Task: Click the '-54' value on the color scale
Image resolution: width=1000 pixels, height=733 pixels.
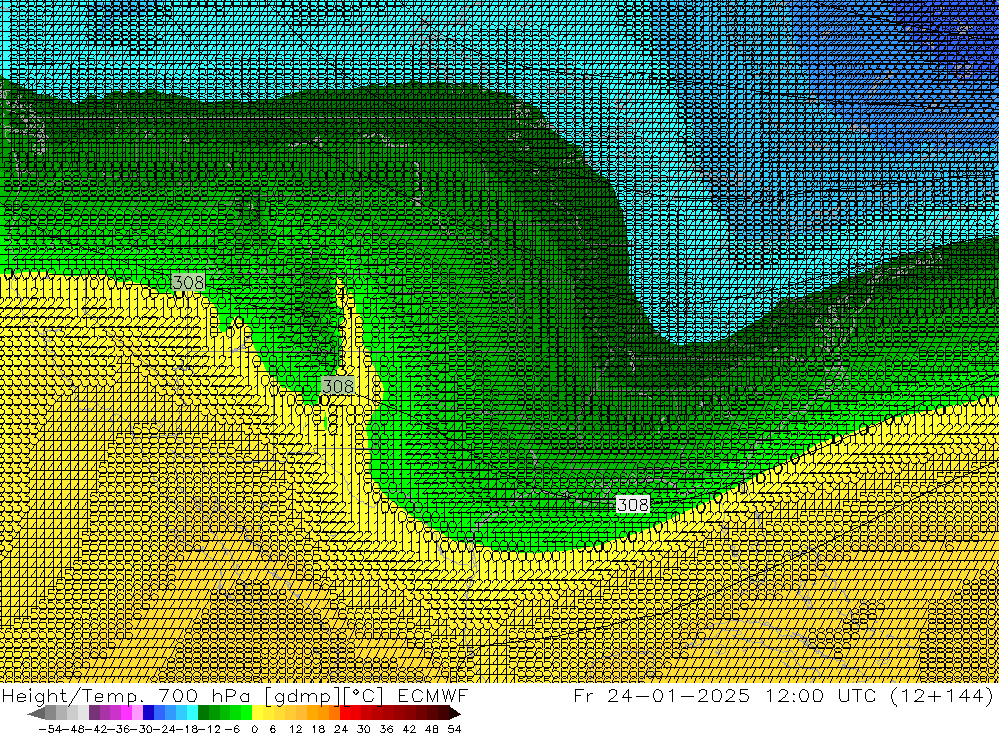Action: click(x=48, y=729)
